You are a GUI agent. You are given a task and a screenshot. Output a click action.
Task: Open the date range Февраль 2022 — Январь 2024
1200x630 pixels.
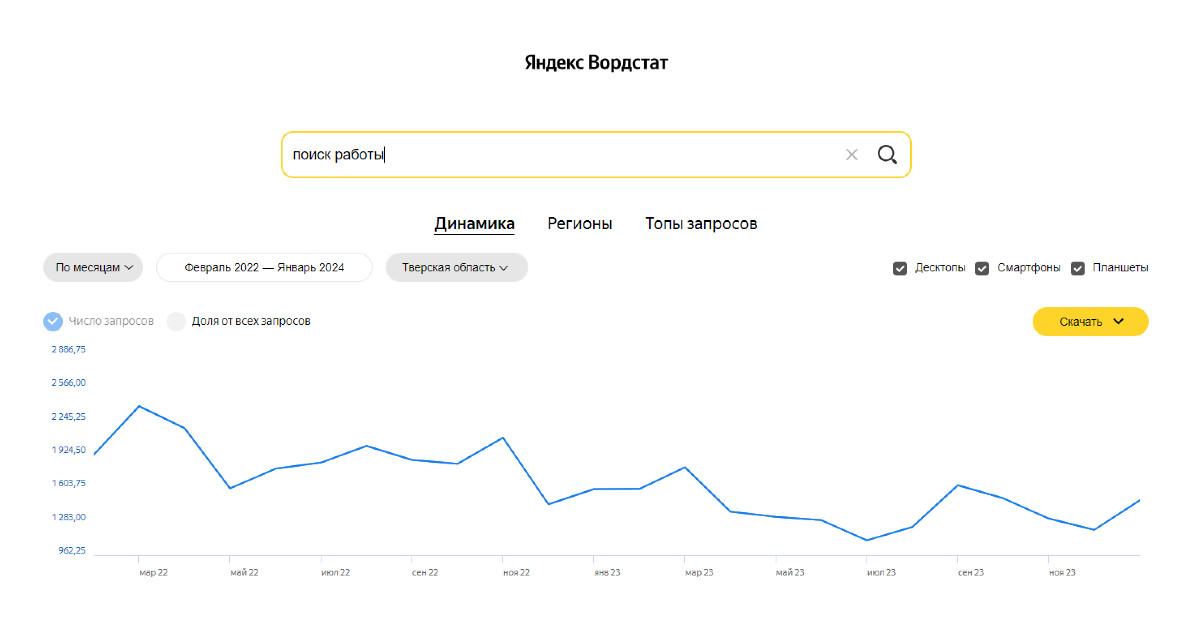pos(264,268)
